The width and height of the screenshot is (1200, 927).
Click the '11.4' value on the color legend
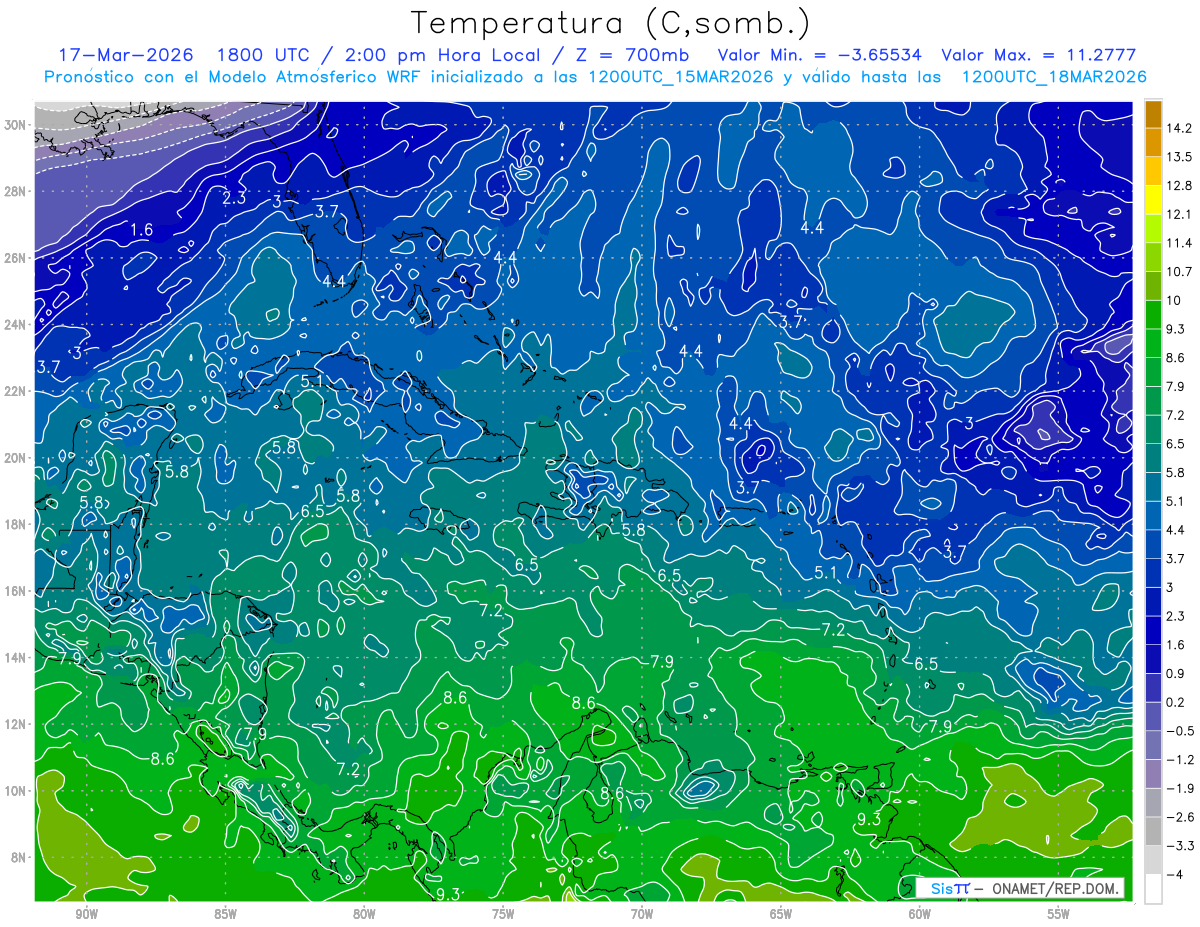coord(1179,243)
